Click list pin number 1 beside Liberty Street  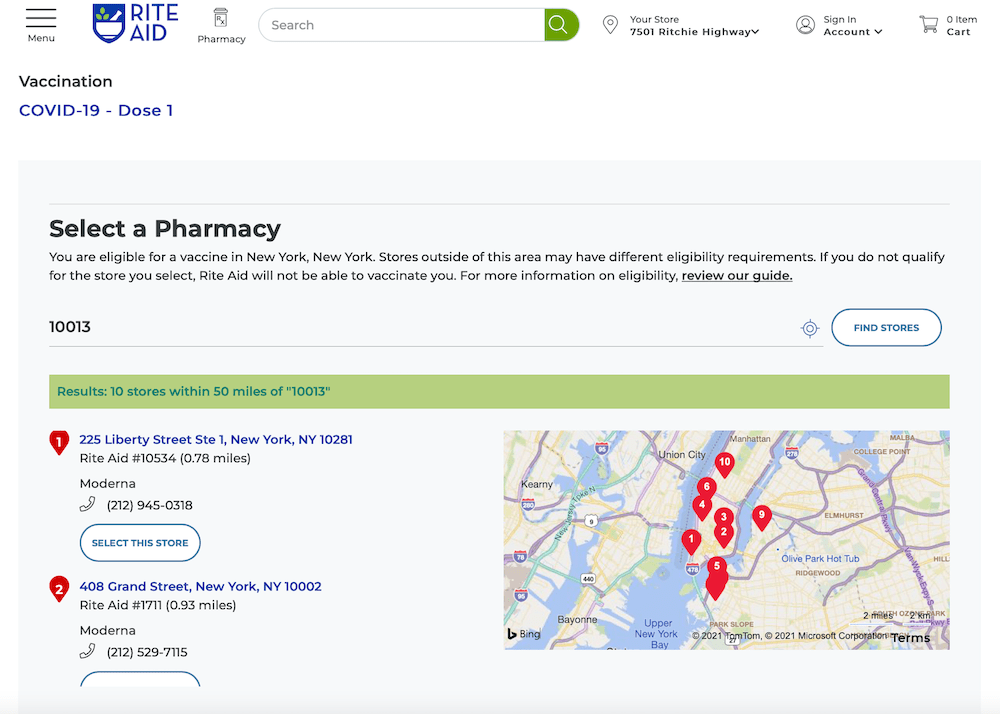pyautogui.click(x=59, y=442)
